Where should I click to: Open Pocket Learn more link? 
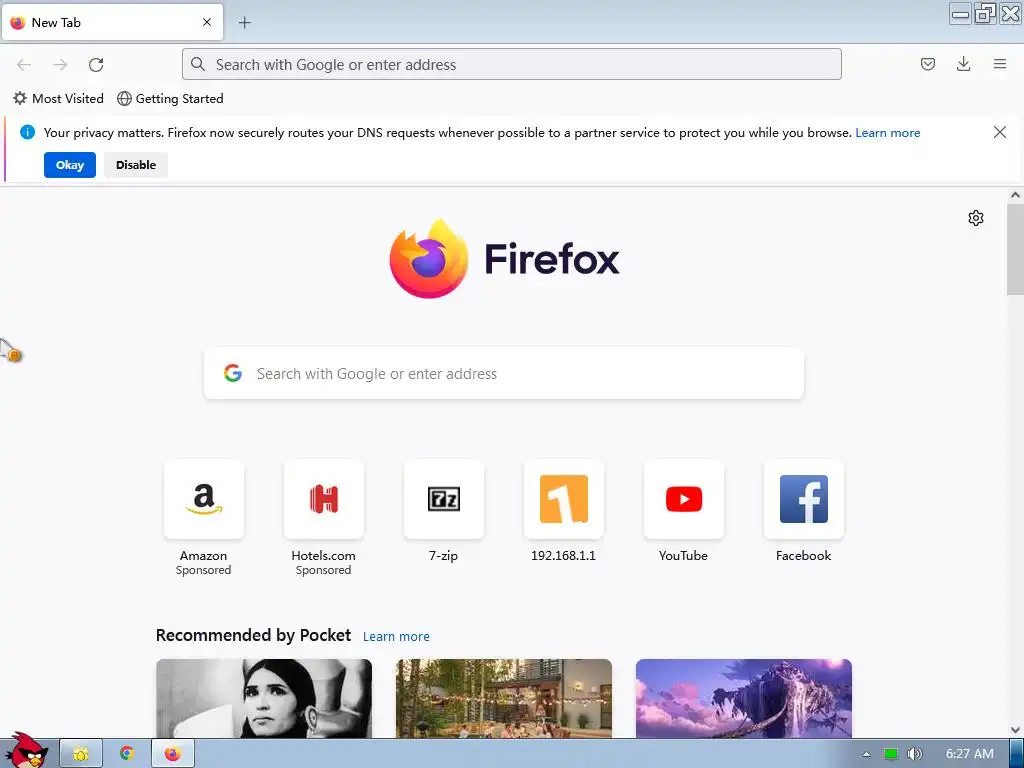pos(396,636)
